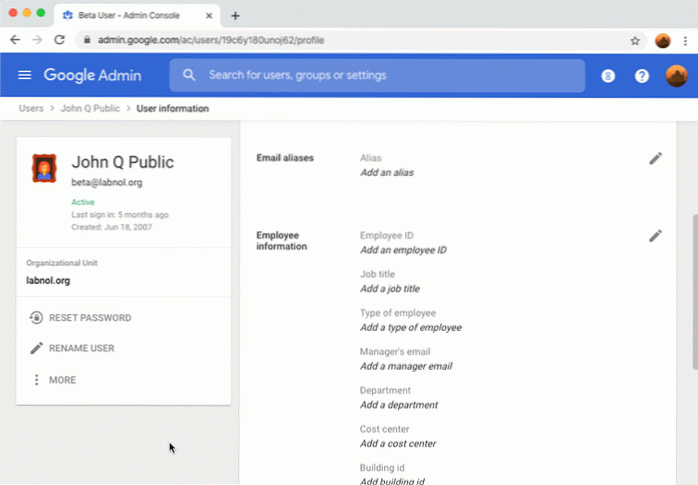Bookmark this page with star icon

pyautogui.click(x=635, y=40)
